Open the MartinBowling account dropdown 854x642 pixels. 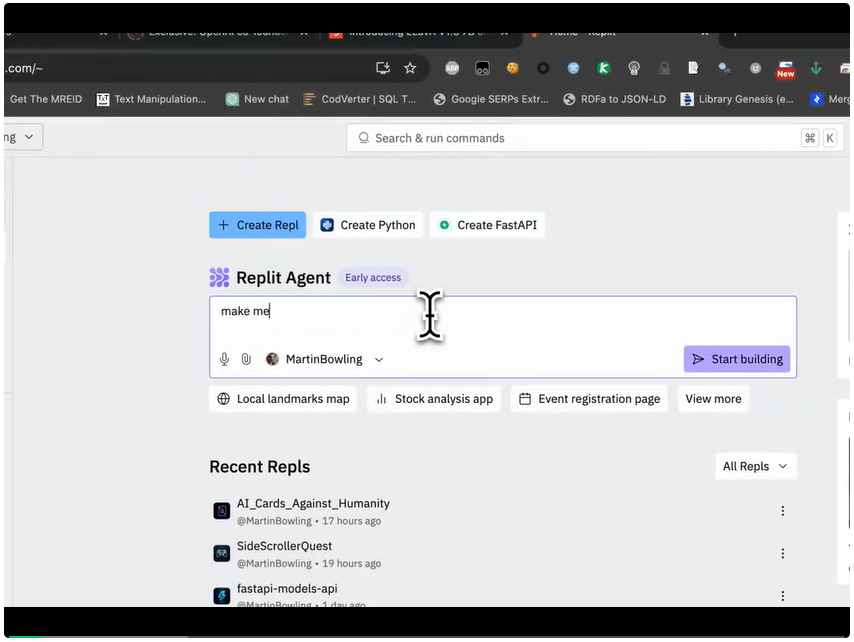coord(325,359)
